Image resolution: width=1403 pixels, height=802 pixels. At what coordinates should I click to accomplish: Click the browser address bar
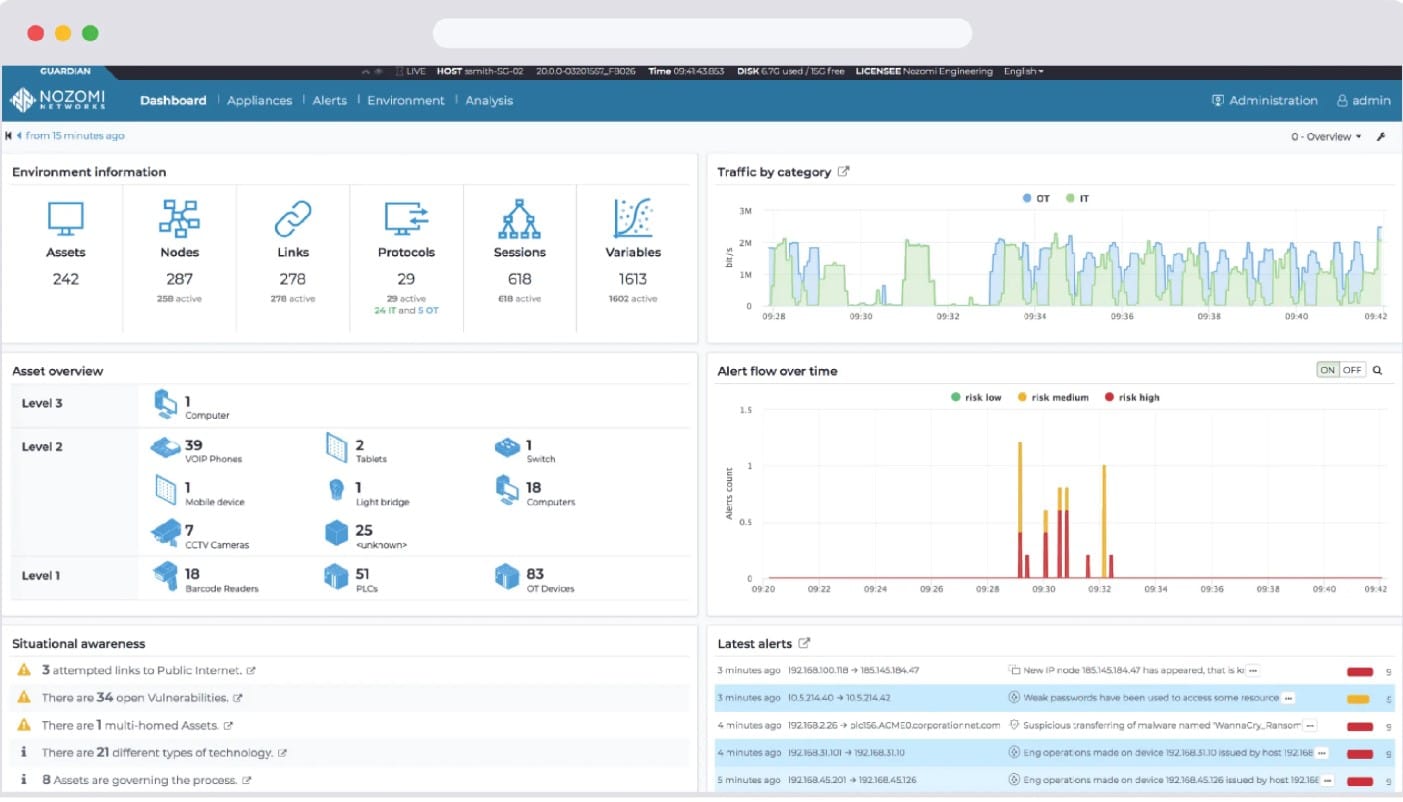point(702,33)
